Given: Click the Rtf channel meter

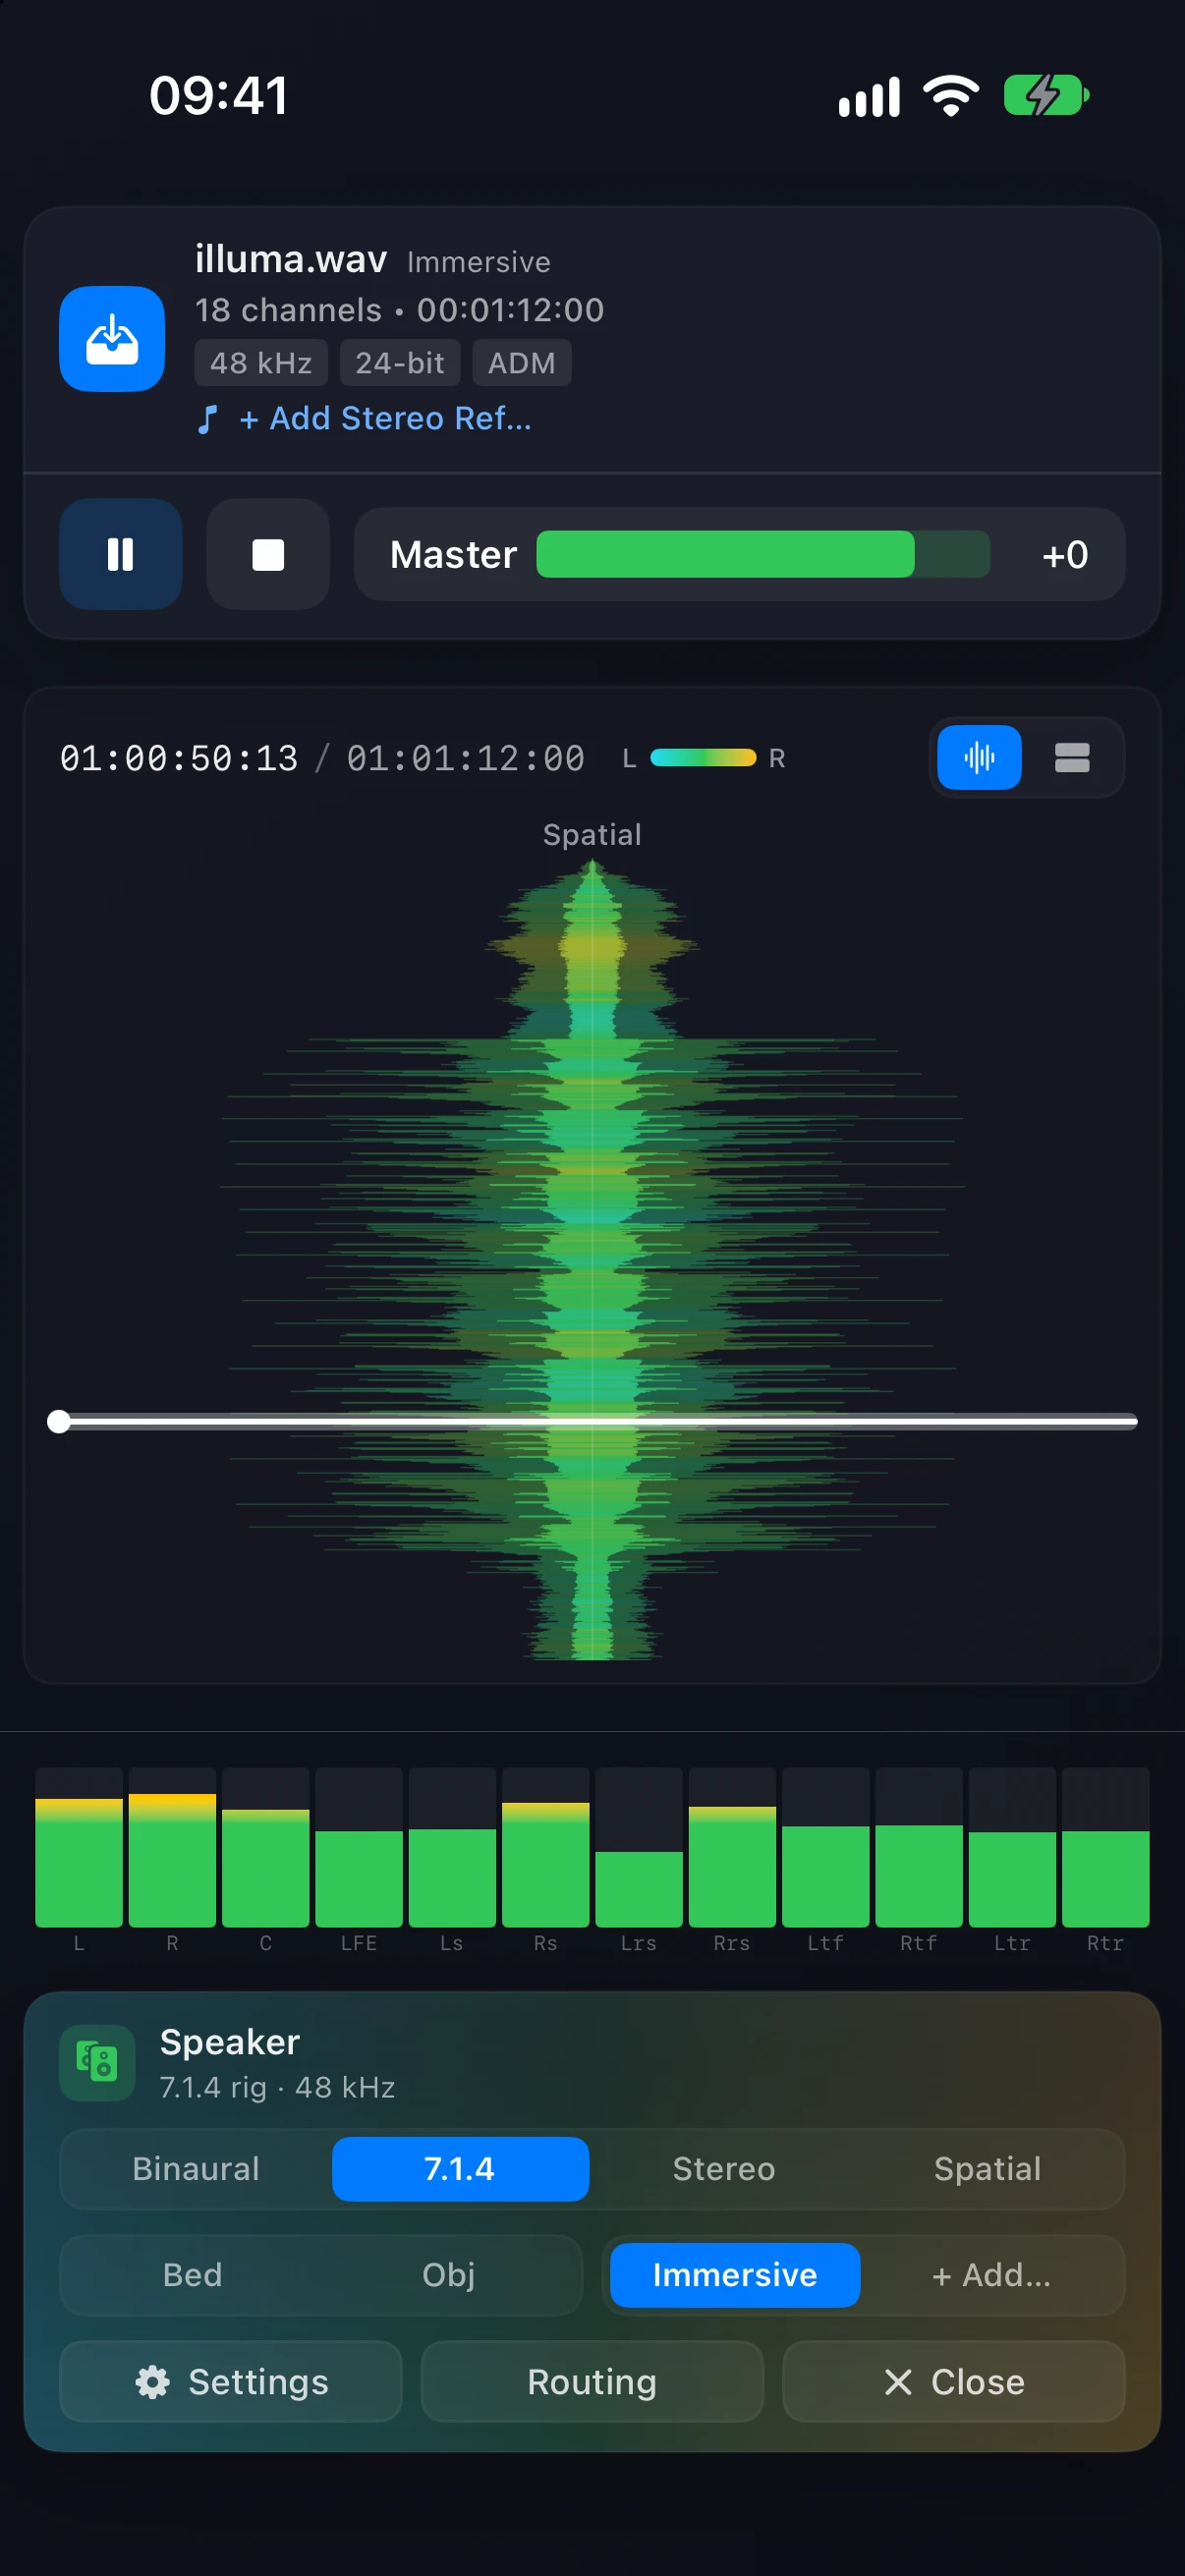Looking at the screenshot, I should click(x=919, y=1847).
